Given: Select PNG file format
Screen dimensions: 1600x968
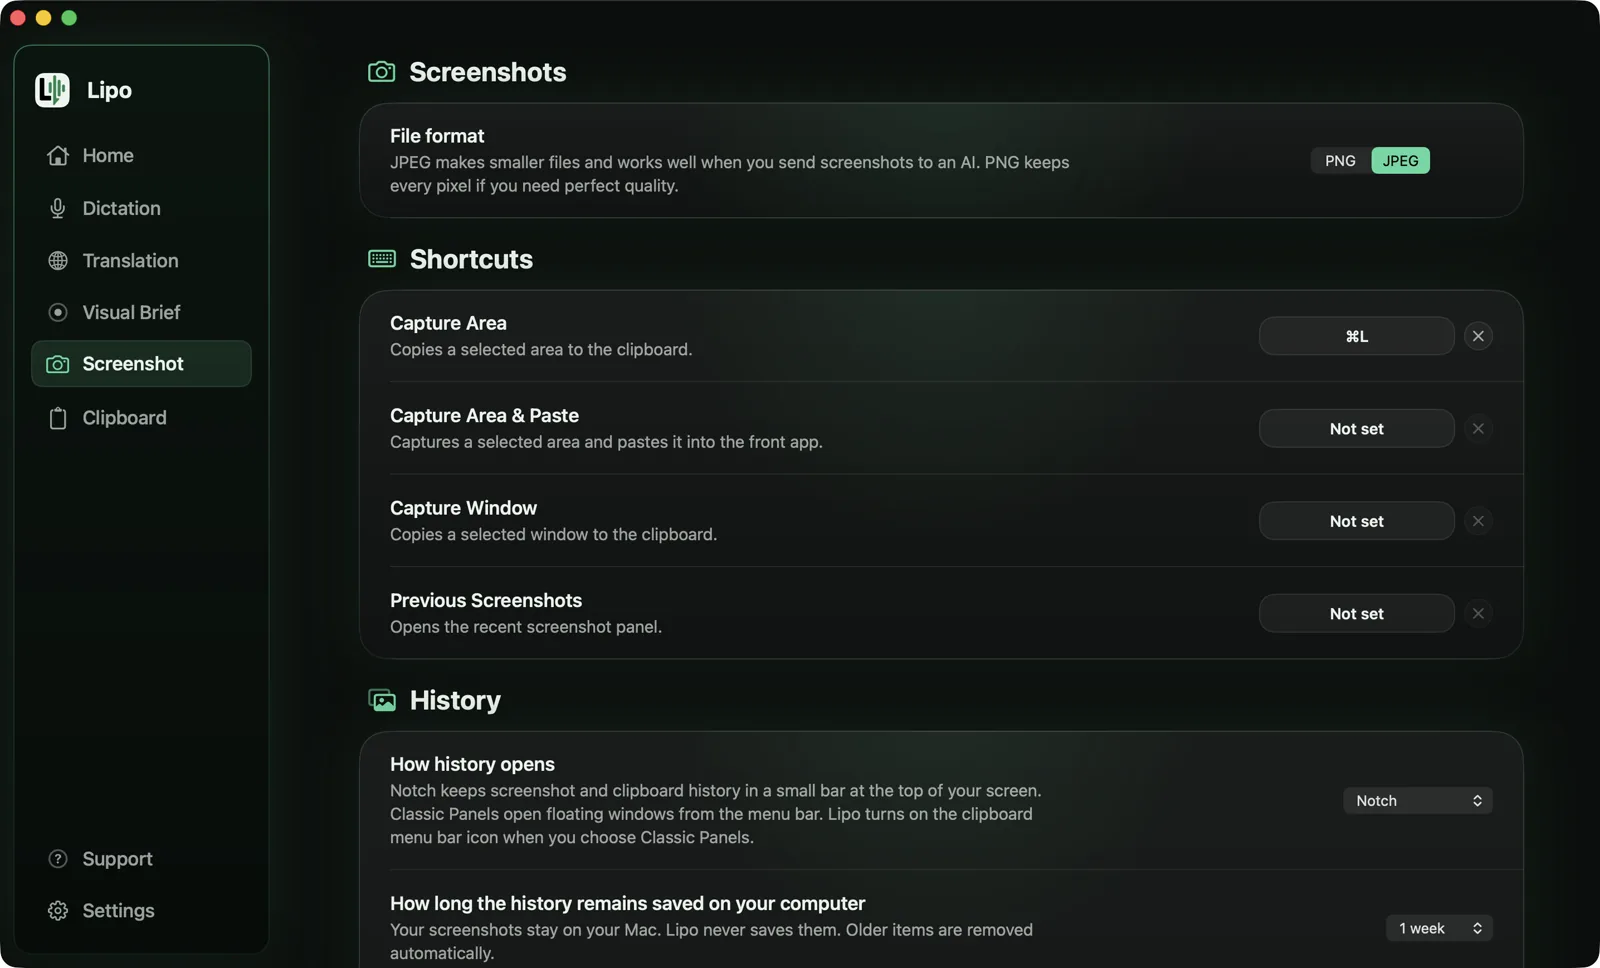Looking at the screenshot, I should [1340, 161].
